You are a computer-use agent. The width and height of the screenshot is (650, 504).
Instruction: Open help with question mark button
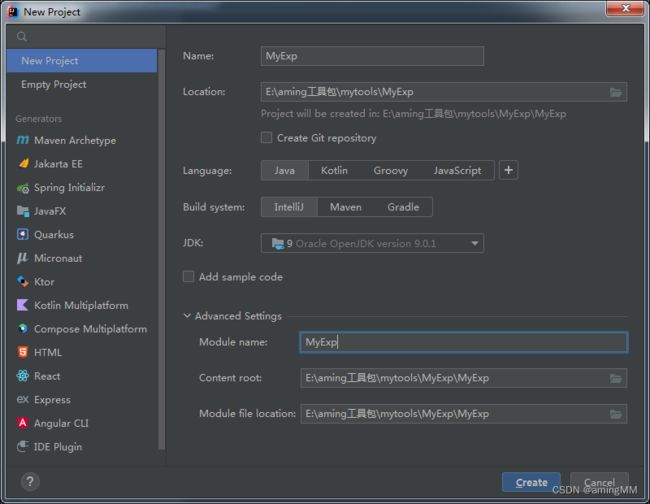point(30,482)
